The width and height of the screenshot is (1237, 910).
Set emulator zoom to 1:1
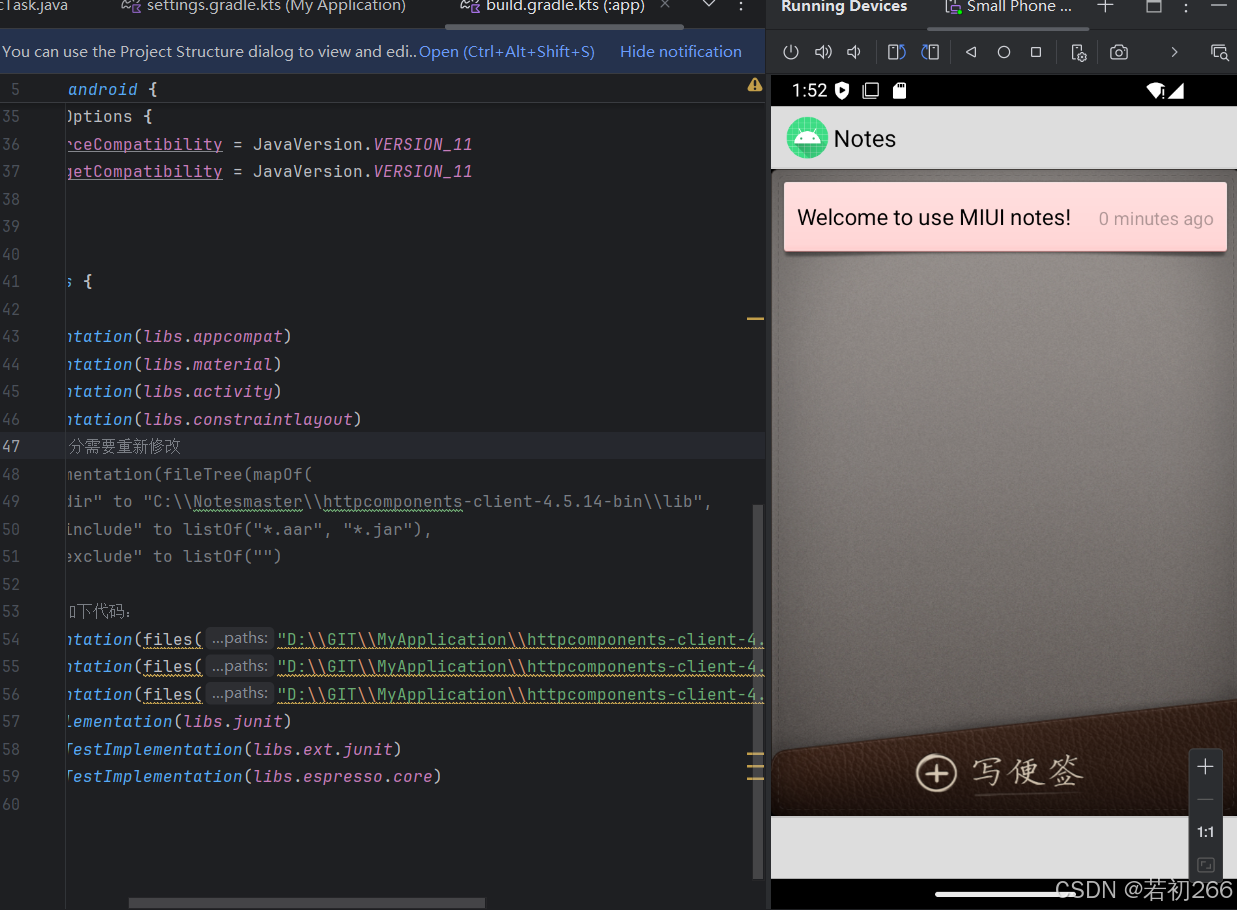[x=1205, y=832]
